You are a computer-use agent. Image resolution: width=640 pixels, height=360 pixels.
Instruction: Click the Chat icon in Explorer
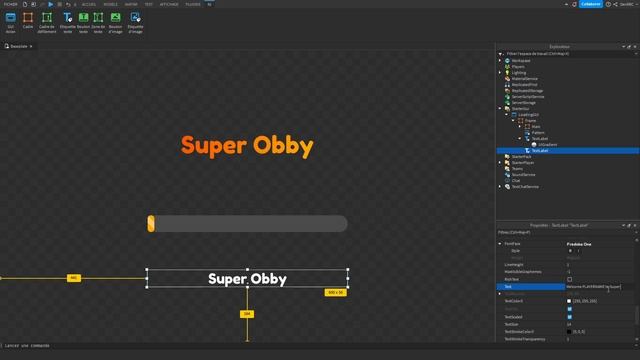(x=507, y=180)
